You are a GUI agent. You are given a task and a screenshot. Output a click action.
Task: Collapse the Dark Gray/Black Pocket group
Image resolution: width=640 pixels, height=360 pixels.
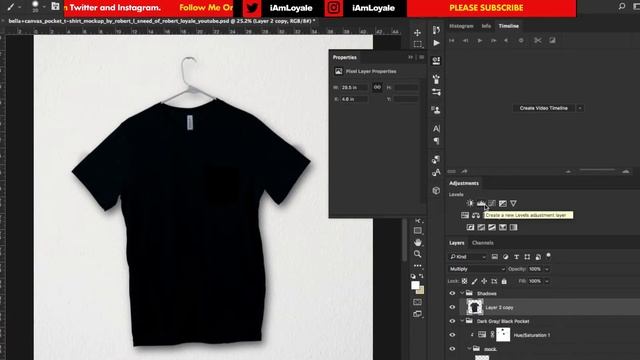(x=462, y=321)
